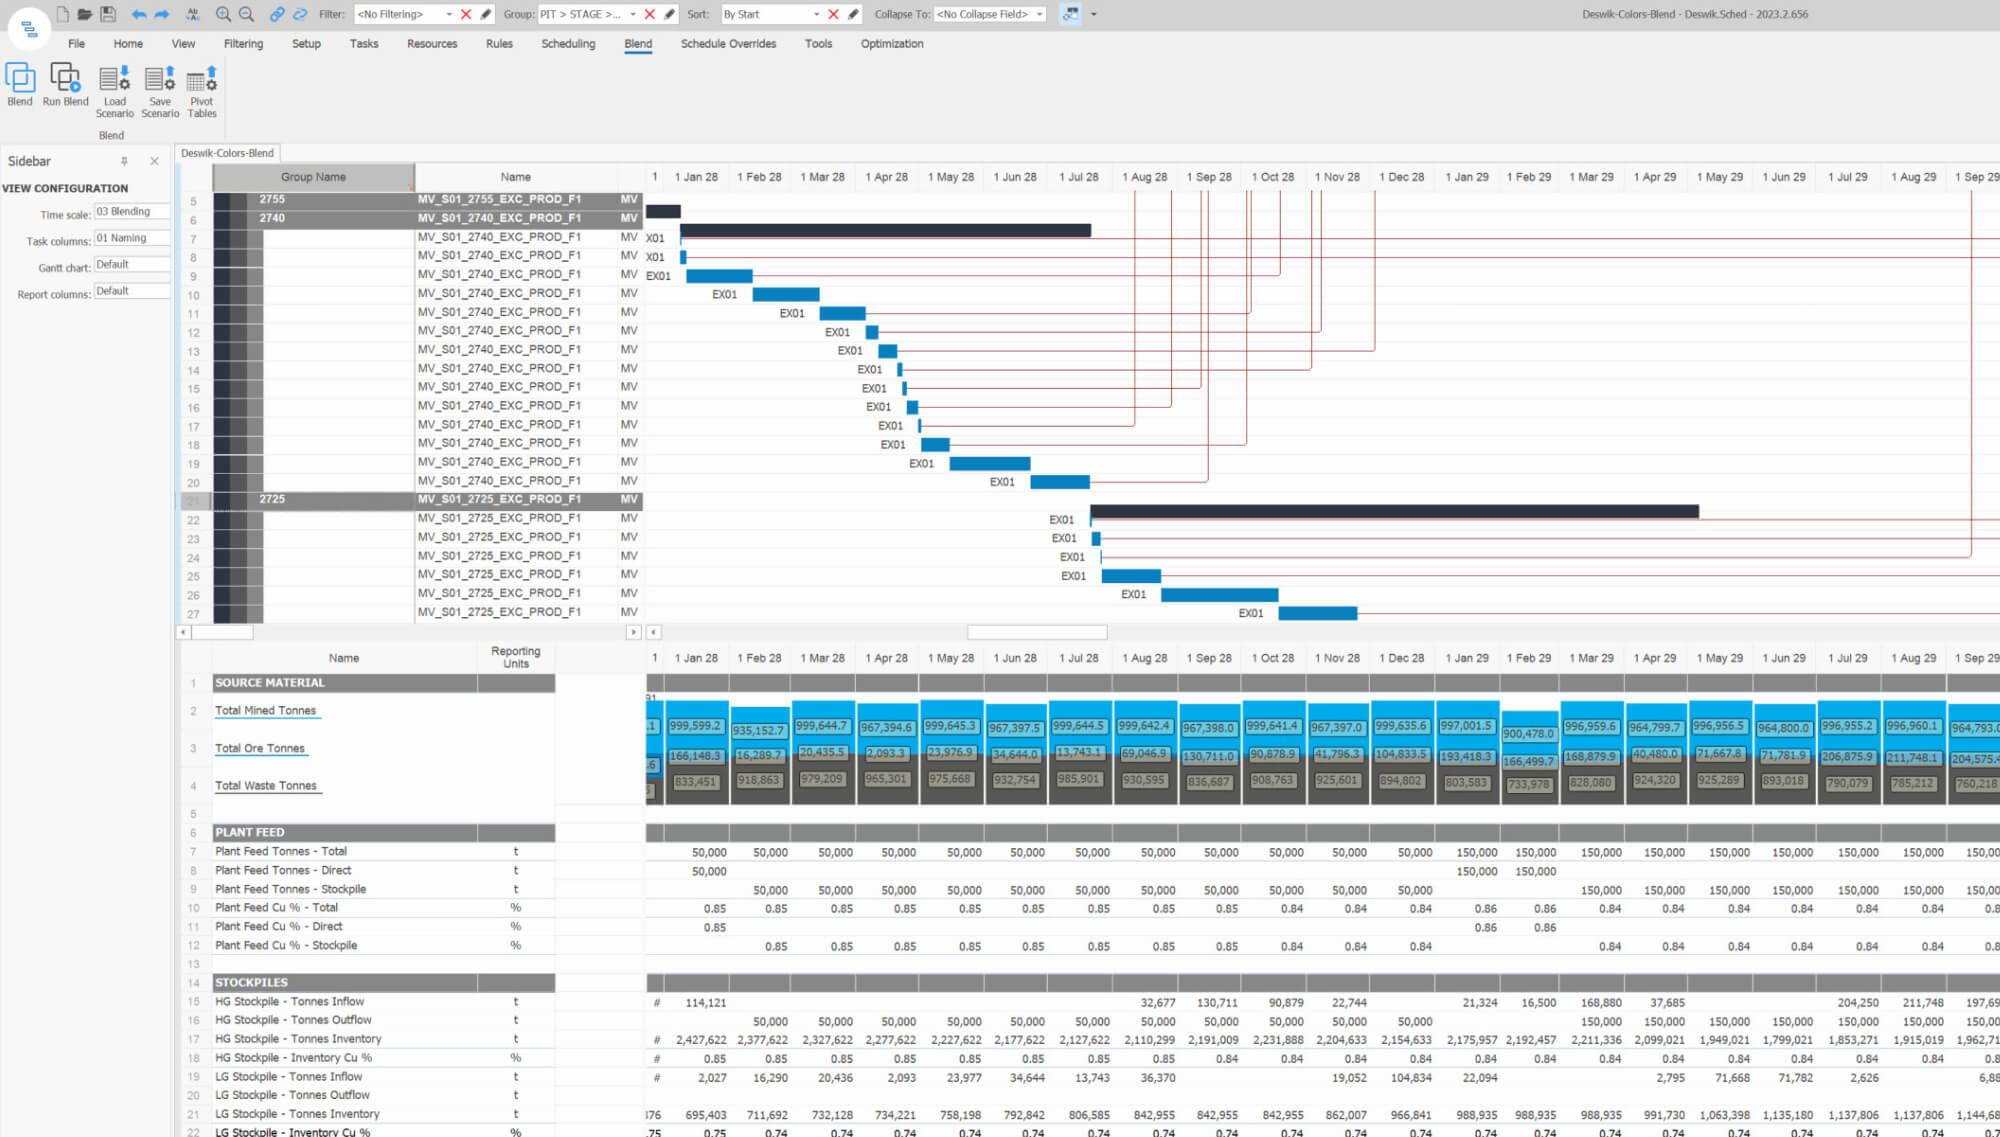Image resolution: width=2000 pixels, height=1137 pixels.
Task: Click Total Mined Tonnes row label
Action: point(265,710)
